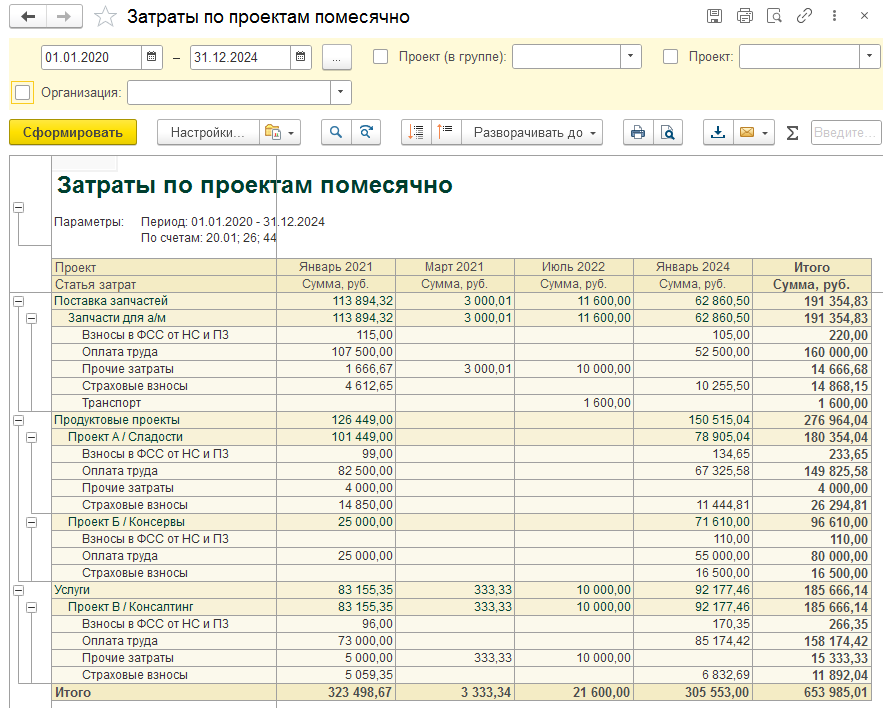
Task: Select the Продуктовые проекты row label
Action: (x=117, y=420)
